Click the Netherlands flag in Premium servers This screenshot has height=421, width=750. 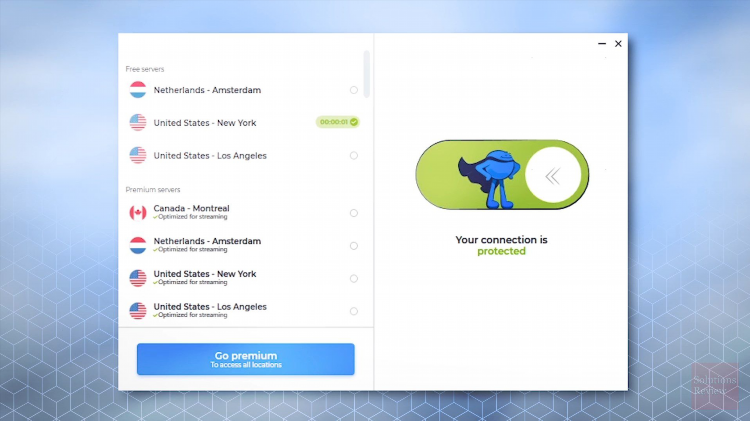point(138,245)
